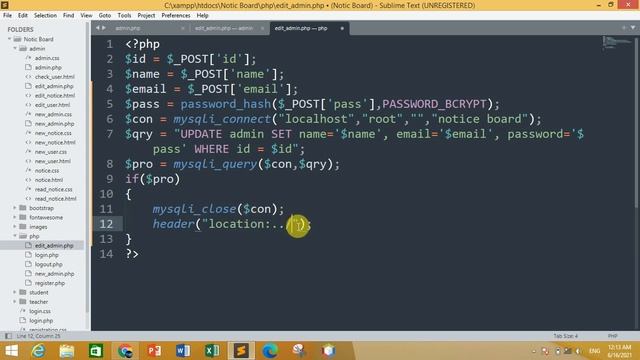
Task: Click the admin.css file icon in sidebar
Action: (x=28, y=58)
